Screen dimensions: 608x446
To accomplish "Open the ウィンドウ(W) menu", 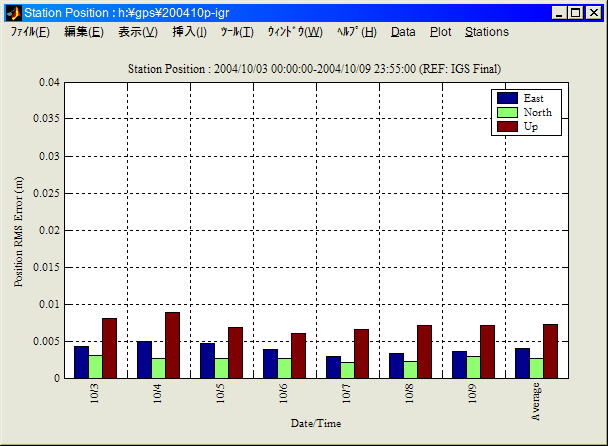I will click(295, 32).
